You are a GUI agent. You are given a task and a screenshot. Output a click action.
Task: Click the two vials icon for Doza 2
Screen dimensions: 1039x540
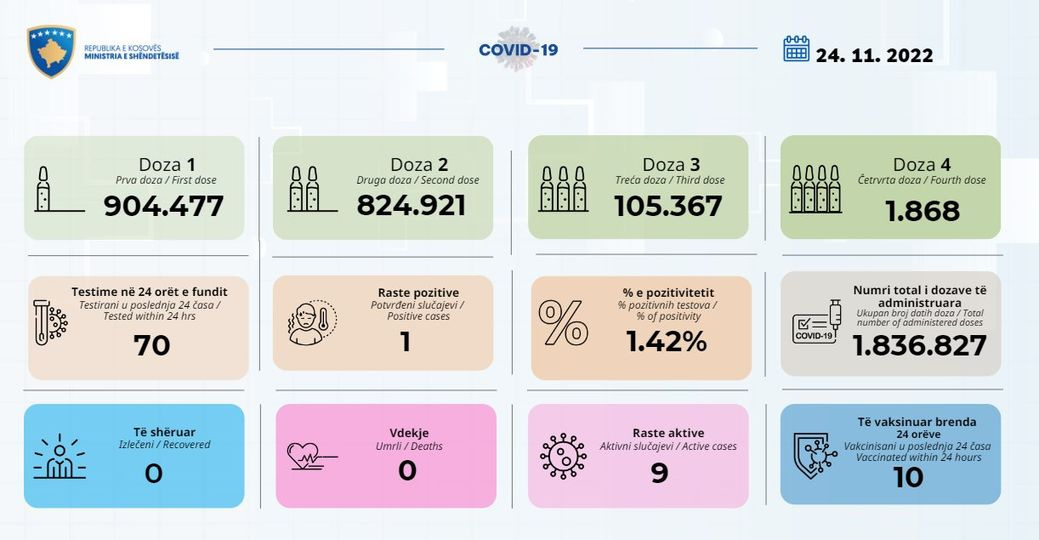point(304,189)
